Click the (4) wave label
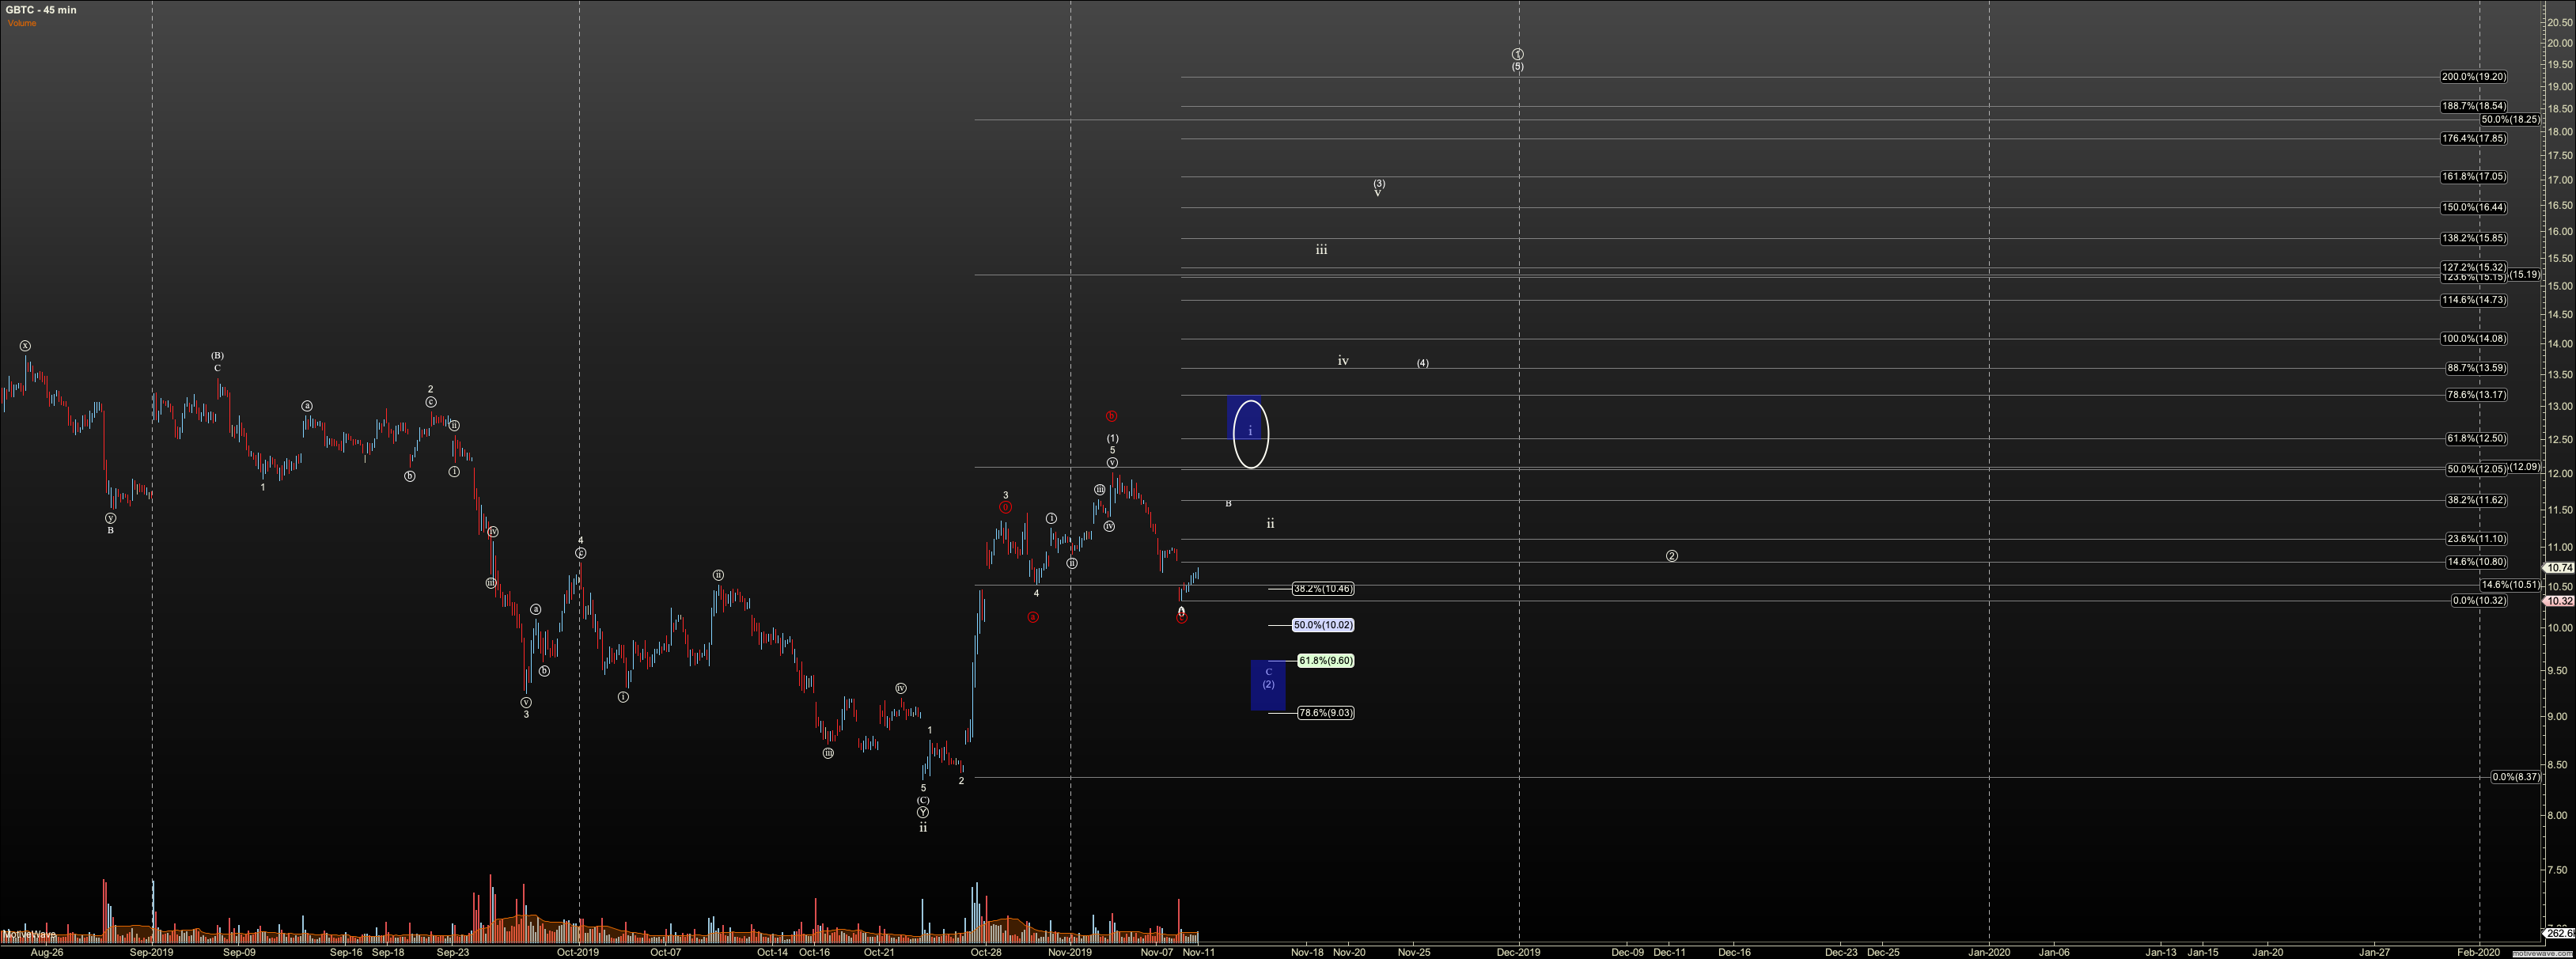This screenshot has height=959, width=2576. click(1422, 363)
